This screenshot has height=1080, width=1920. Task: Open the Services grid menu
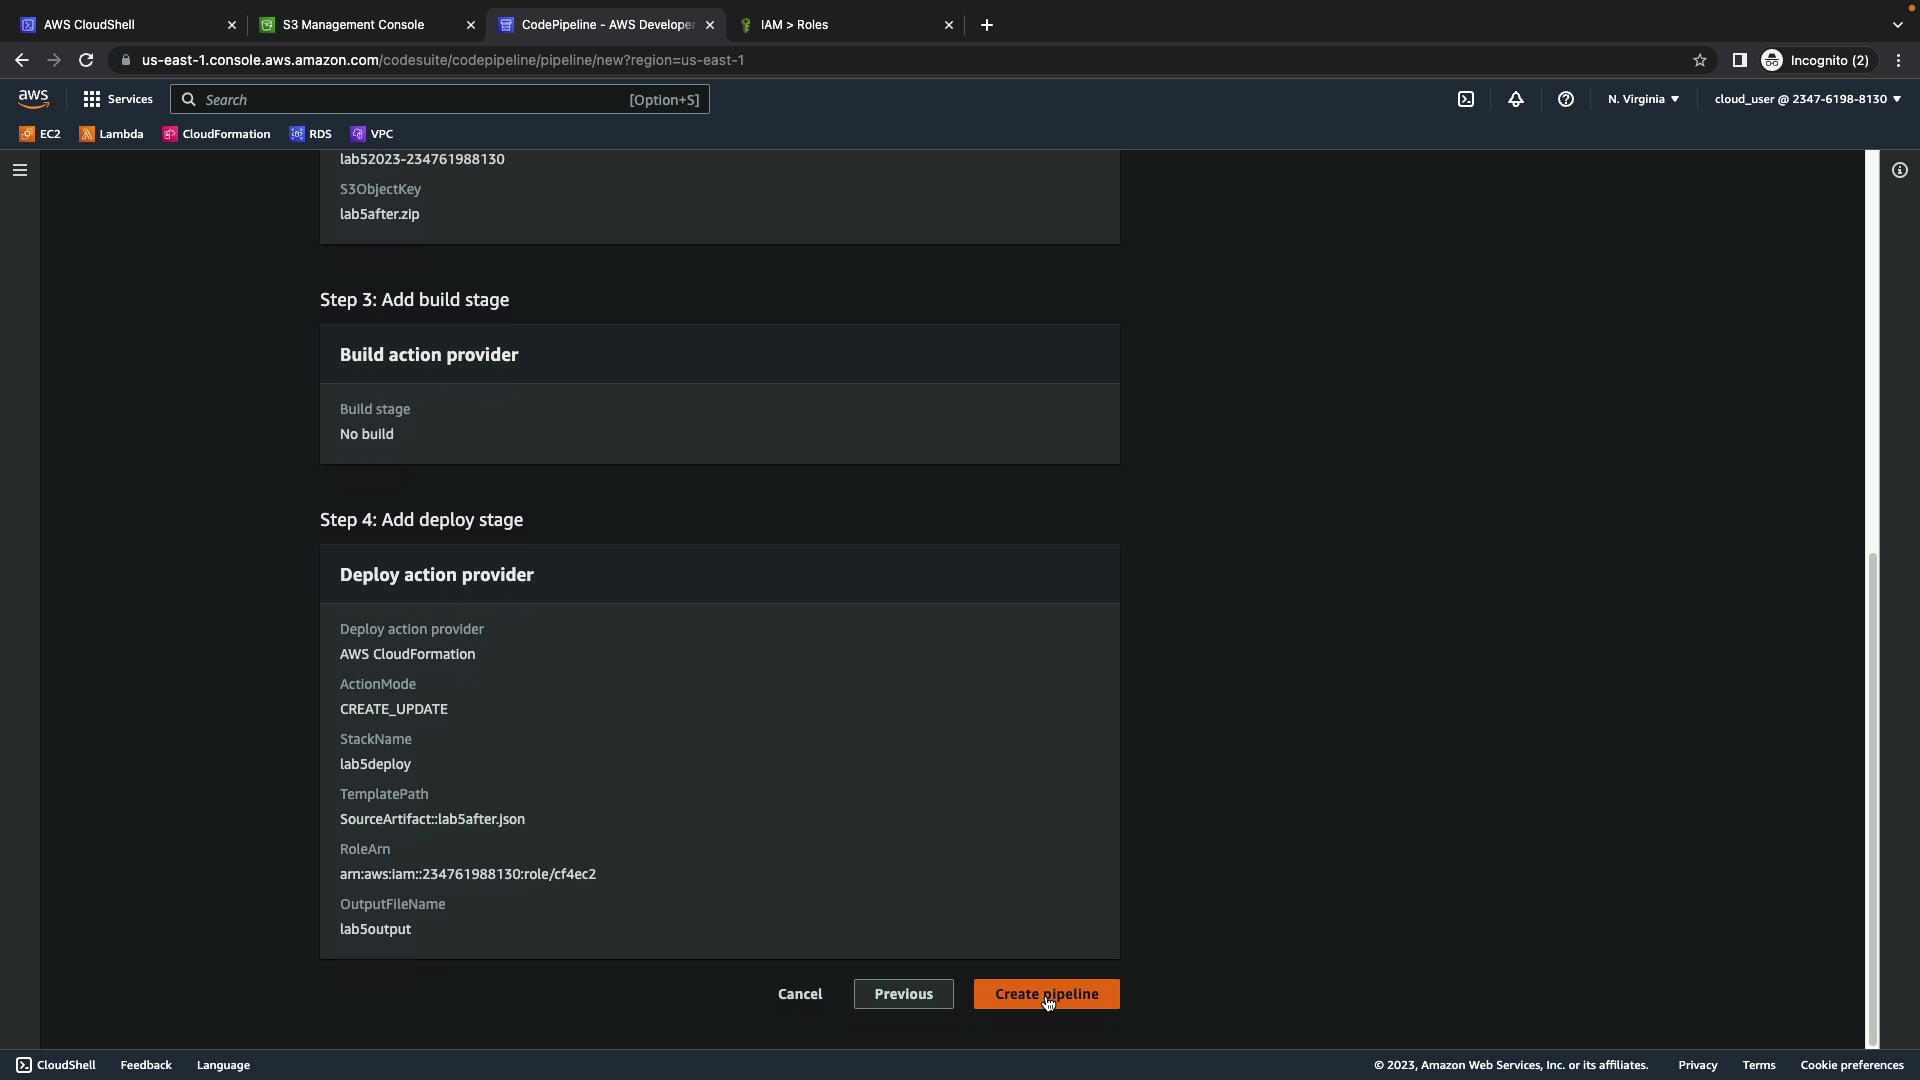point(118,99)
